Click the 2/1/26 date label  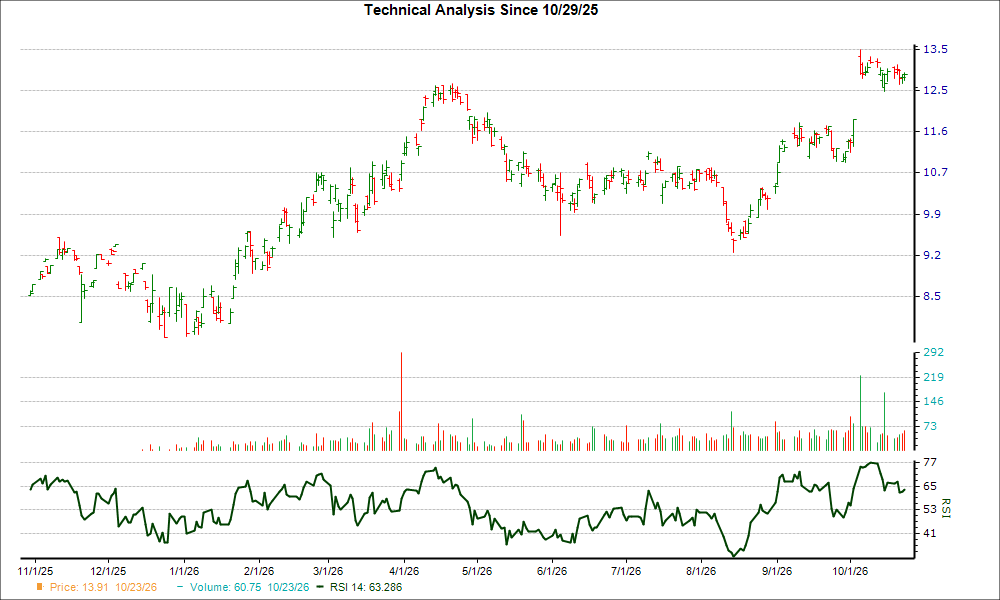click(x=259, y=571)
